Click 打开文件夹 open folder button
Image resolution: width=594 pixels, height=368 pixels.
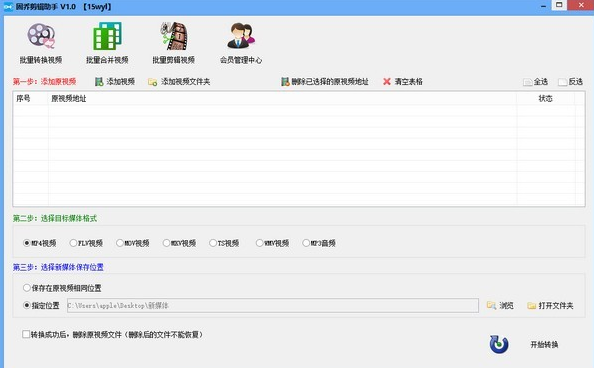coord(550,305)
